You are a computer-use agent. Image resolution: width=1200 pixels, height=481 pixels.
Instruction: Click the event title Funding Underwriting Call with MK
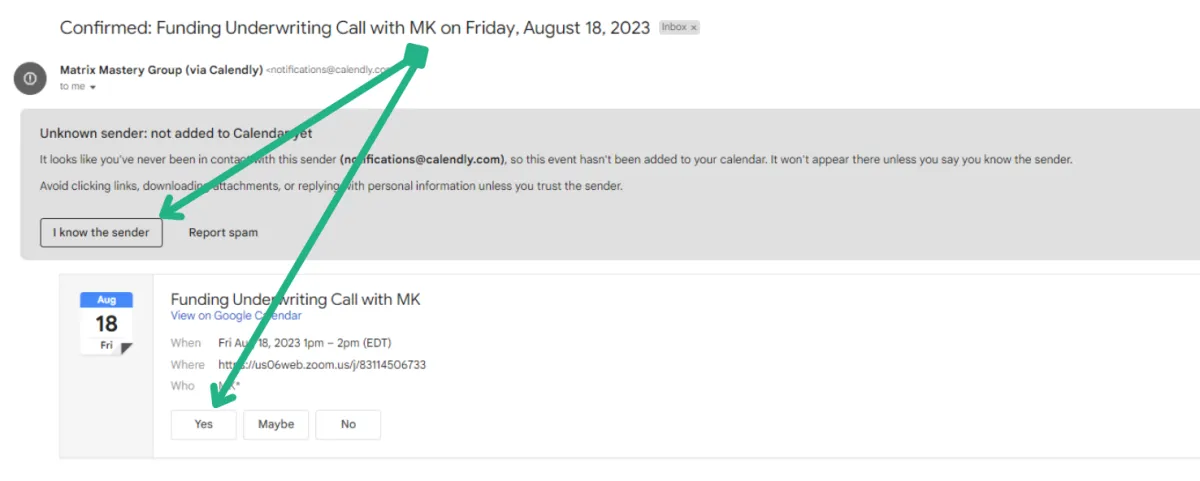pos(296,299)
